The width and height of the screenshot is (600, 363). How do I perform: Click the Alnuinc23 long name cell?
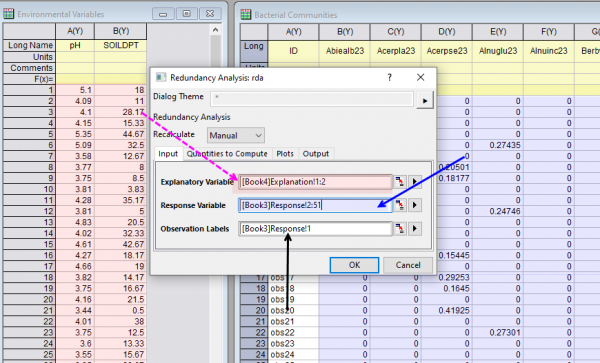[549, 51]
